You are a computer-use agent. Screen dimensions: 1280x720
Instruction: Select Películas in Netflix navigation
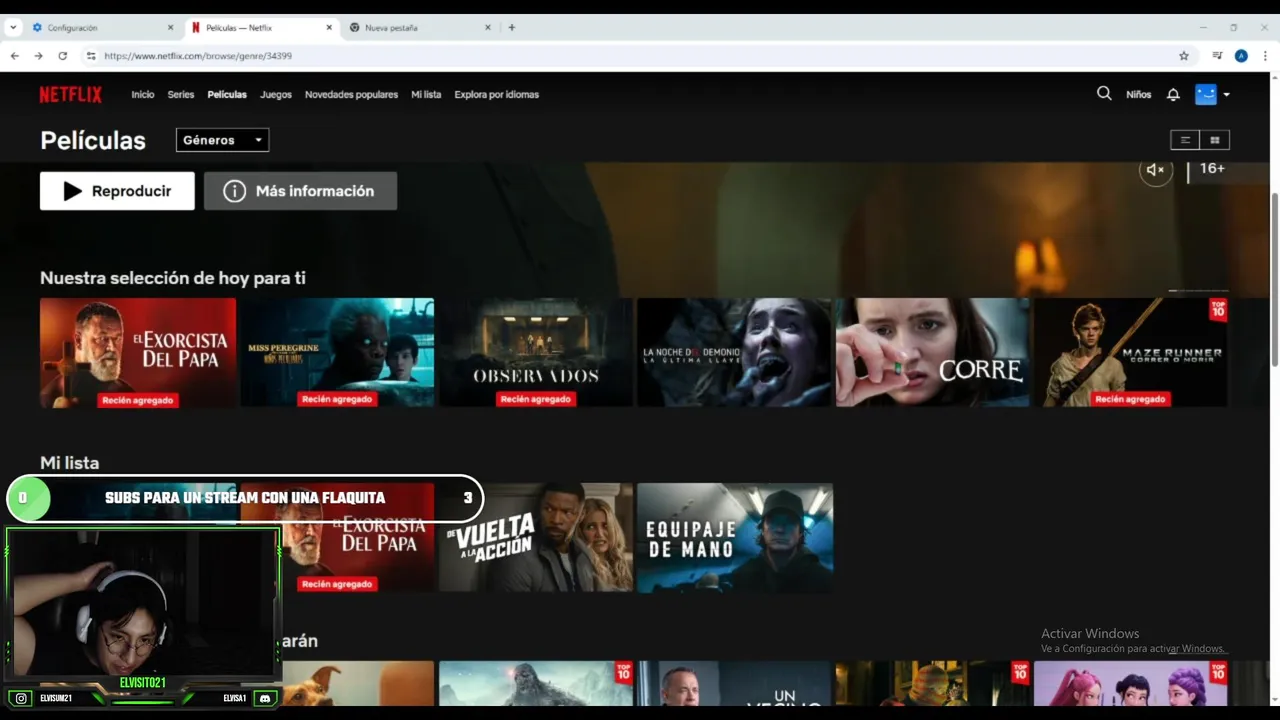227,94
